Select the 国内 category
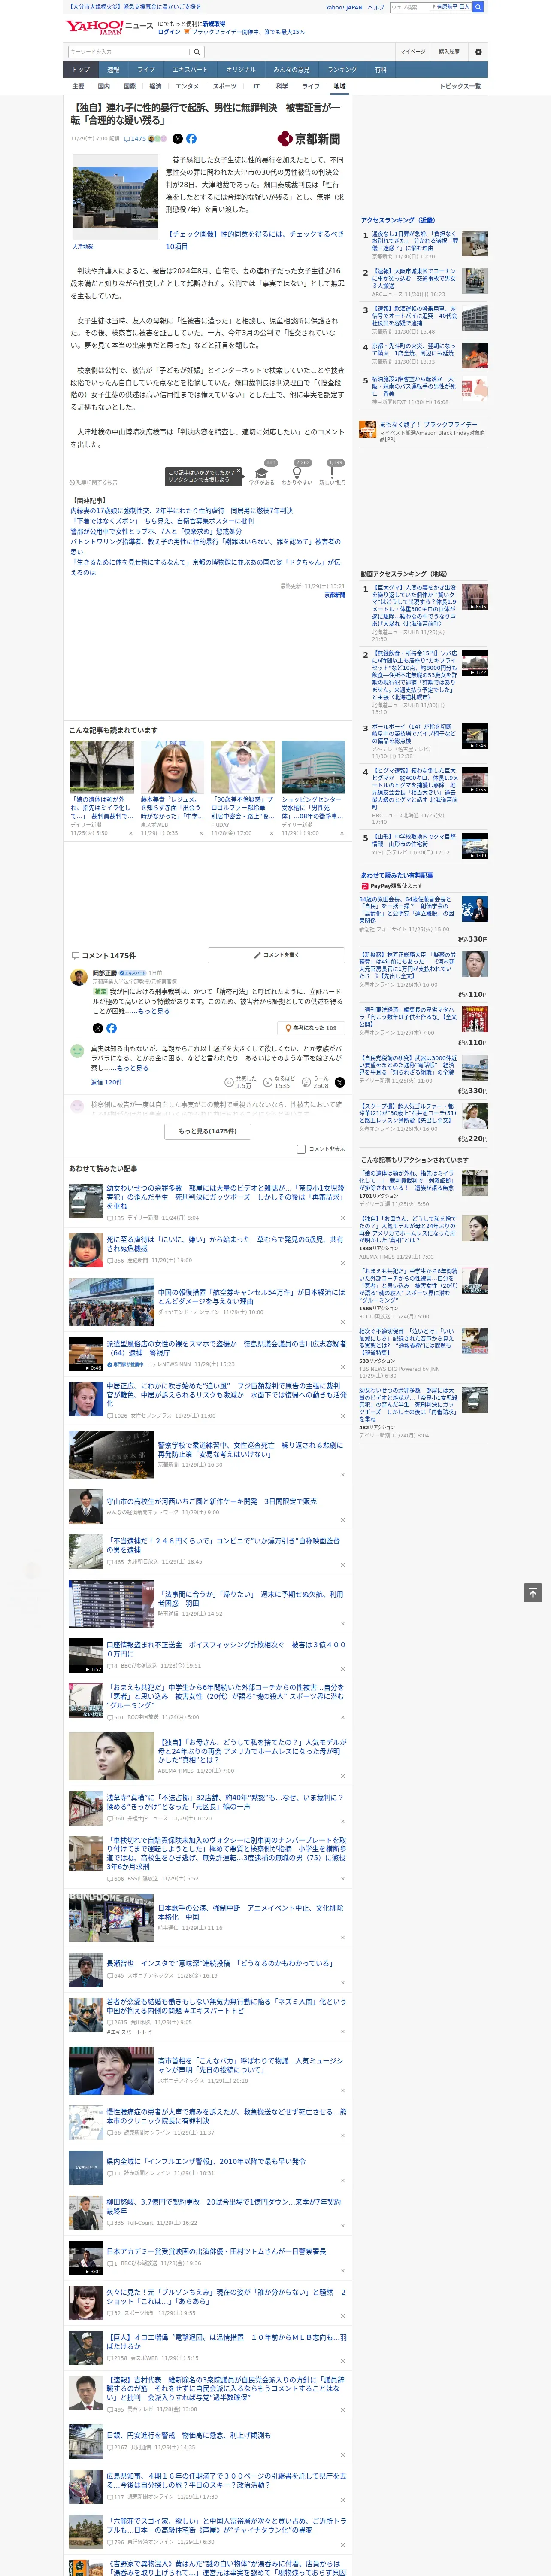Viewport: 551px width, 2576px height. pyautogui.click(x=104, y=86)
